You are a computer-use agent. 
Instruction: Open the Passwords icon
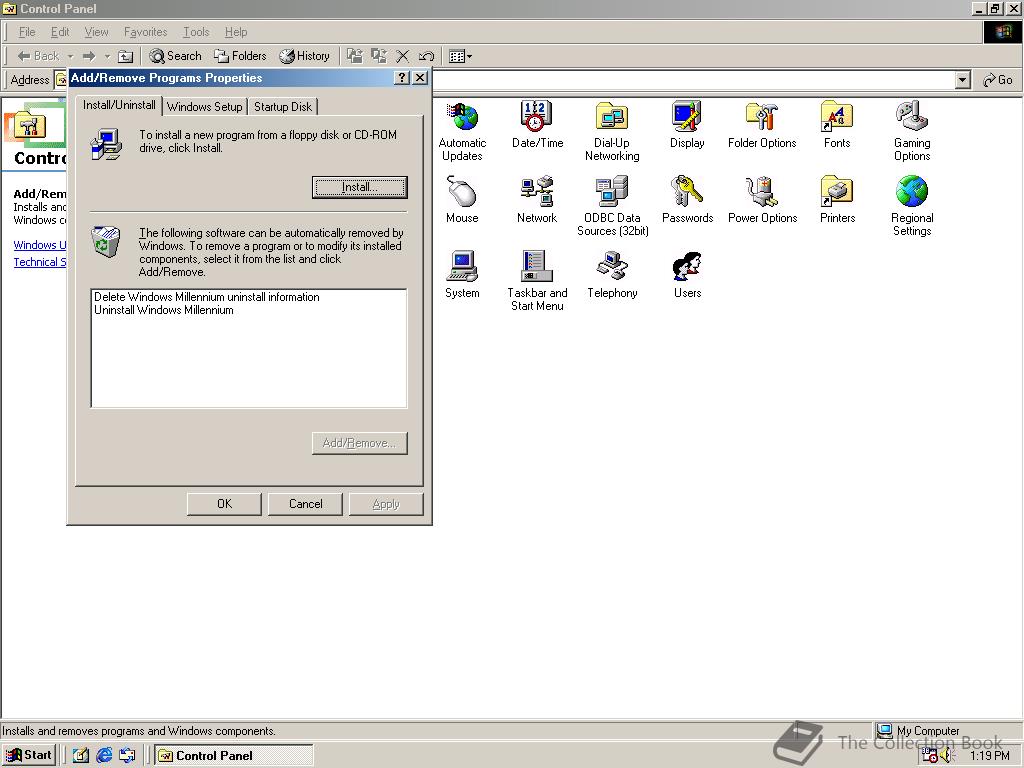click(x=687, y=199)
